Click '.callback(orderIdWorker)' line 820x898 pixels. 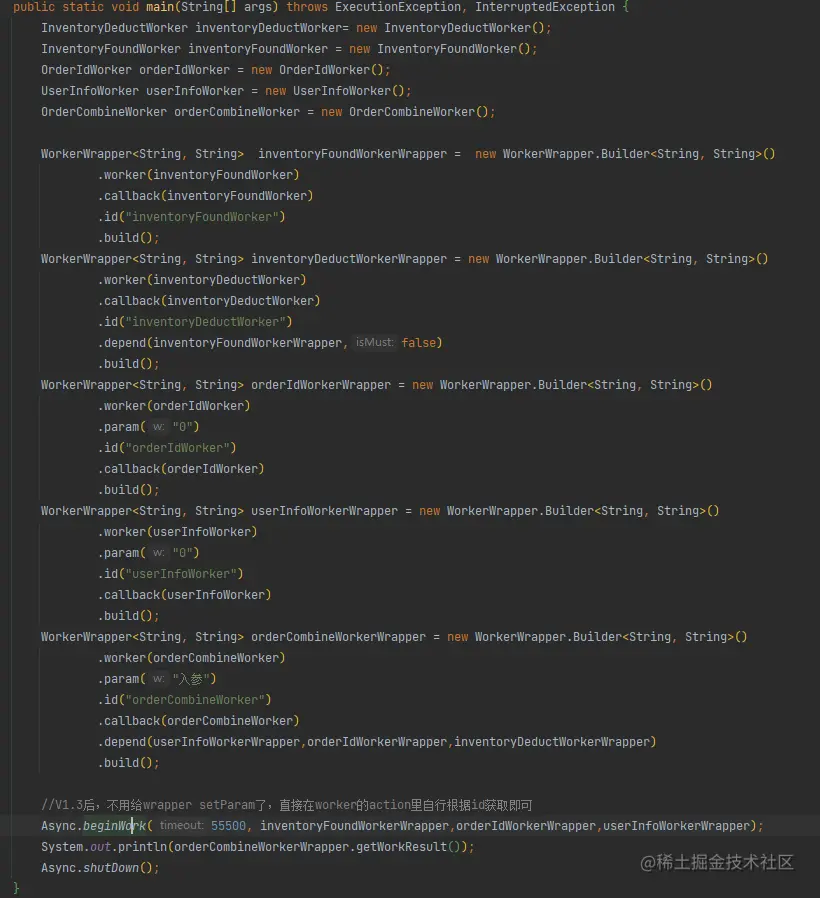tap(181, 469)
